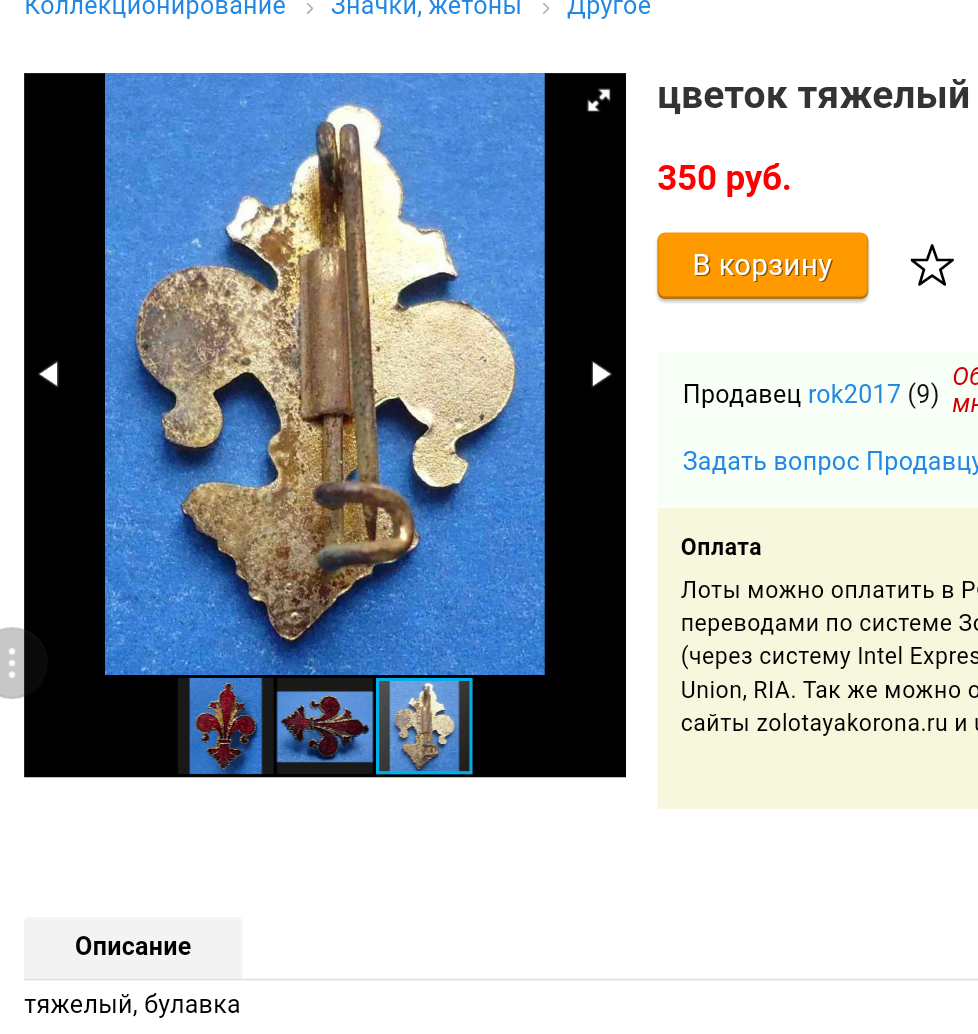Select the sideways red badge thumbnail
Image resolution: width=978 pixels, height=1034 pixels.
[324, 725]
